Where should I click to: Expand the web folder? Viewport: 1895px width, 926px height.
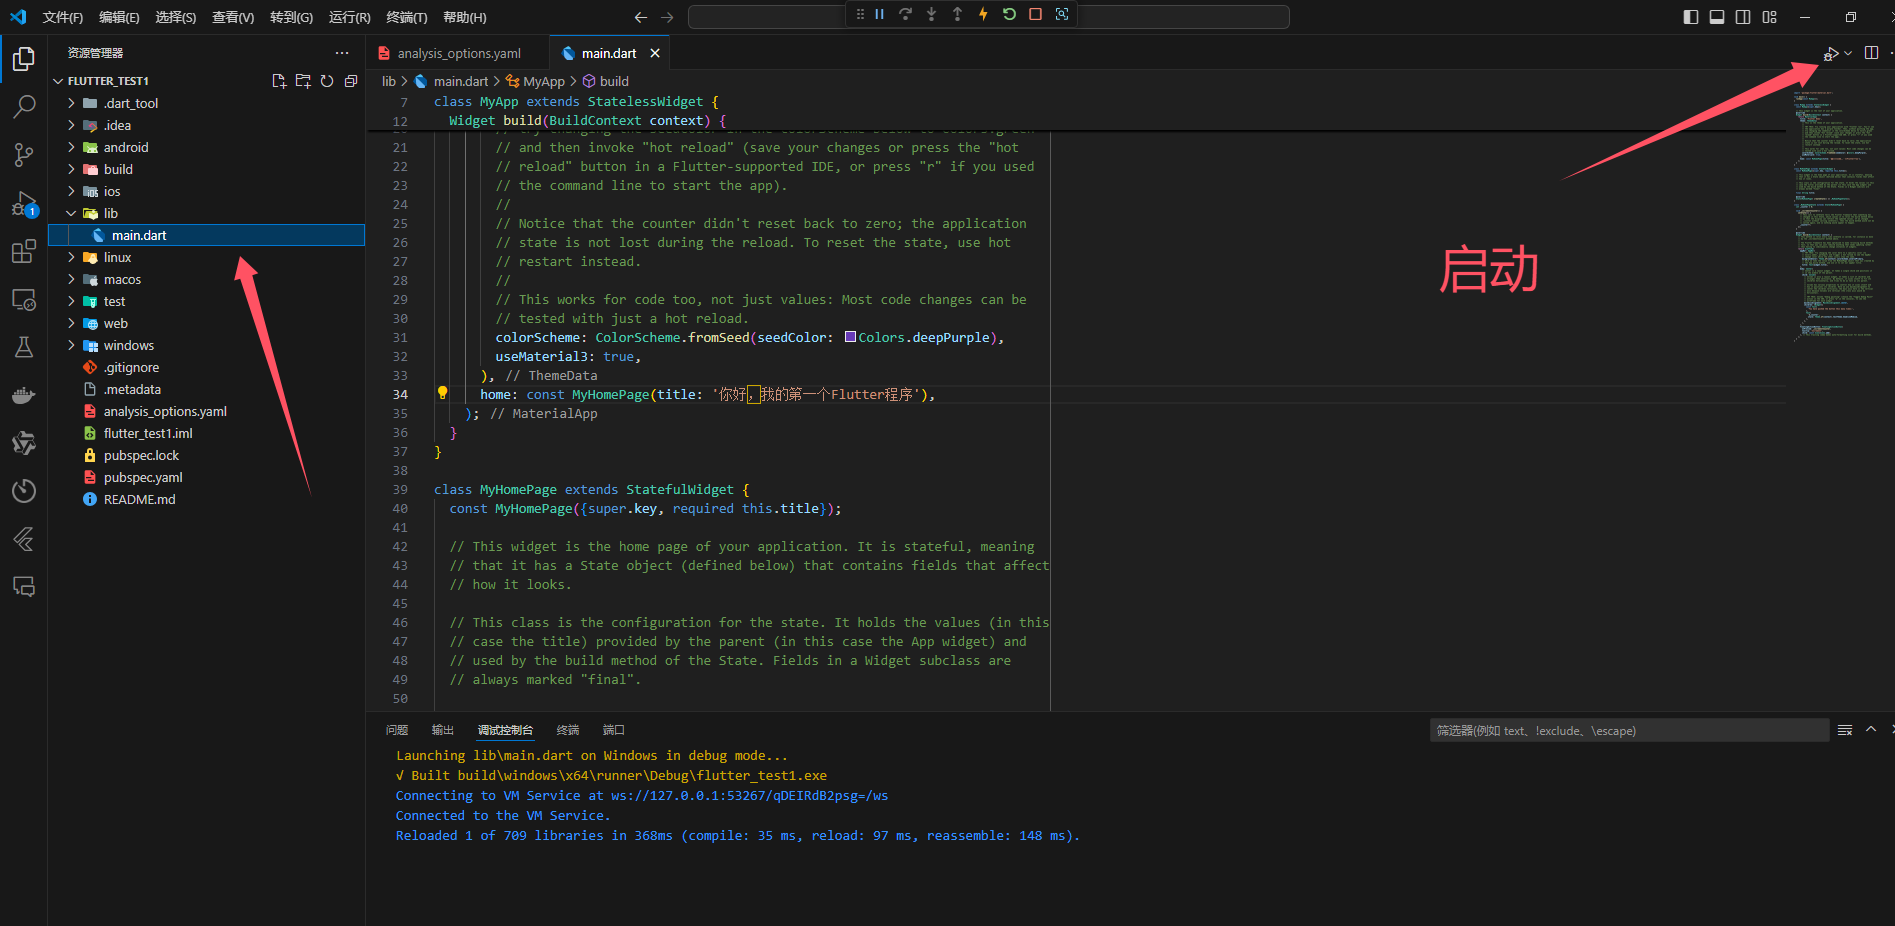71,323
